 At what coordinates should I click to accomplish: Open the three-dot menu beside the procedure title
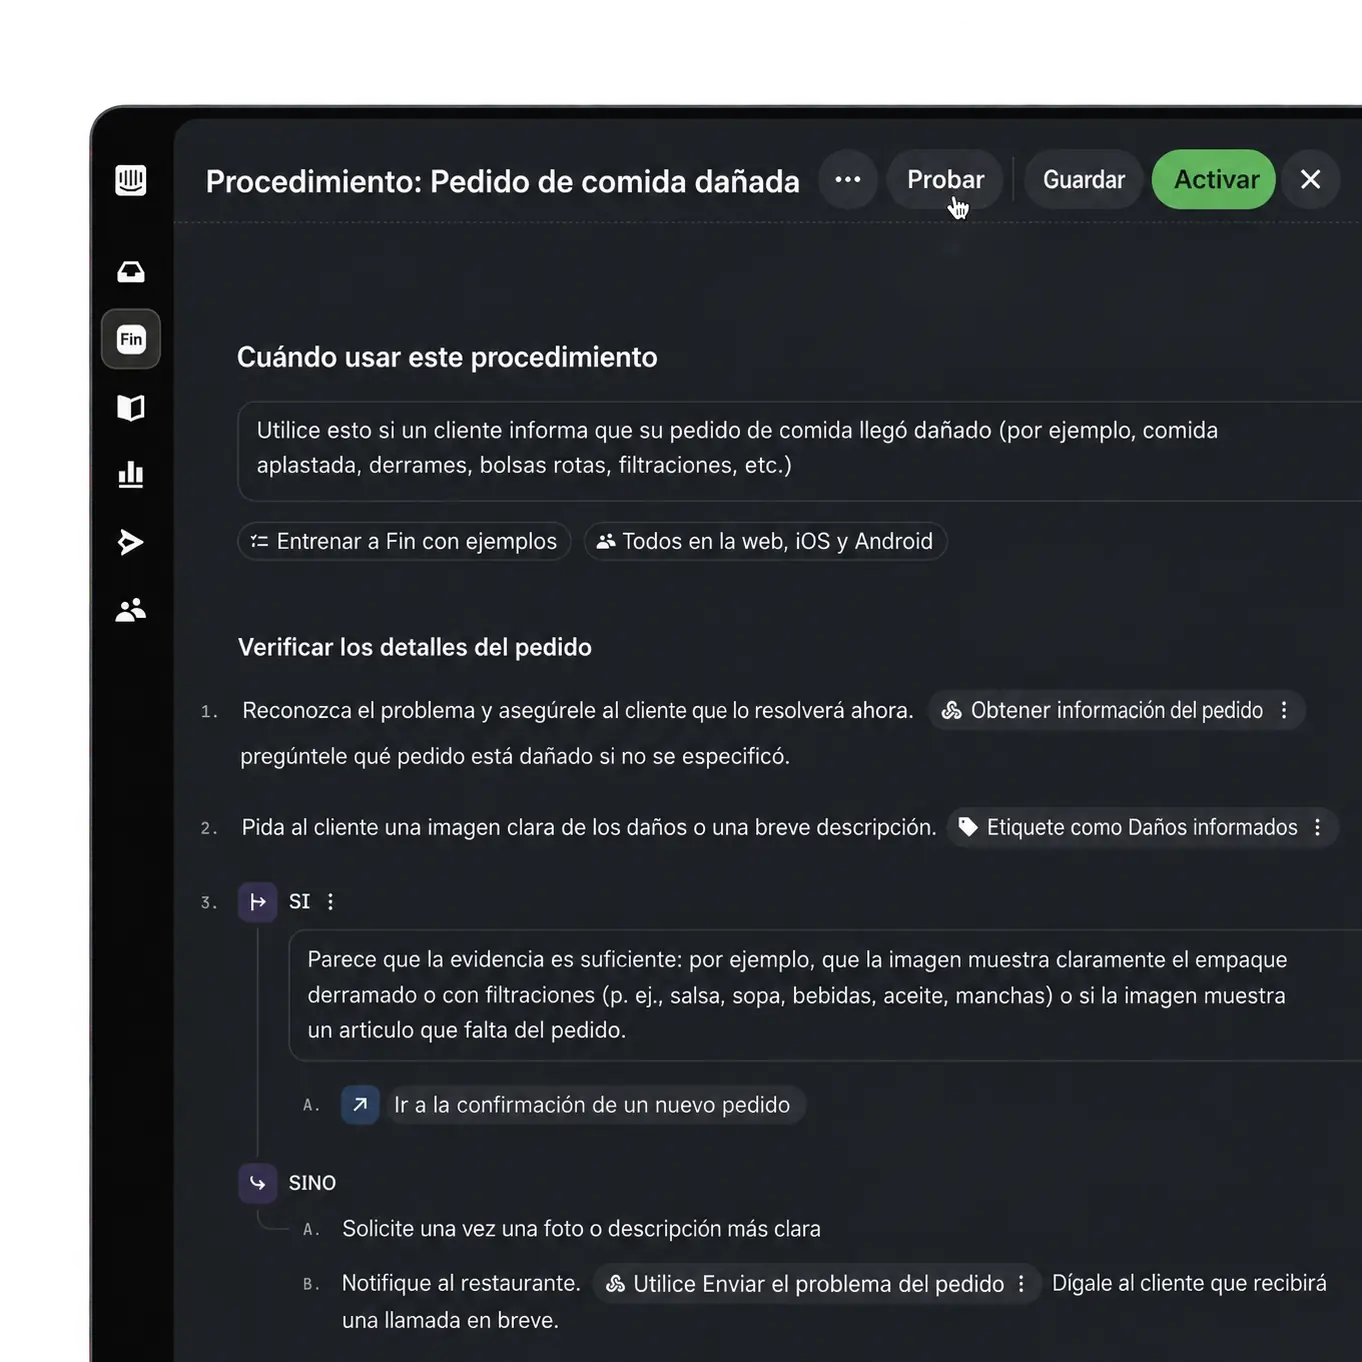tap(848, 180)
